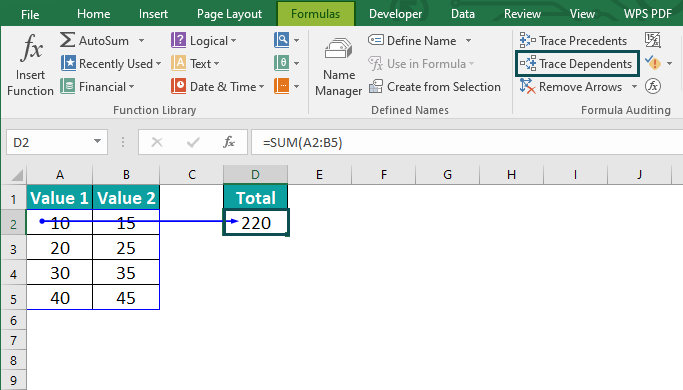Switch to the Home tab
The height and width of the screenshot is (390, 683).
(x=93, y=14)
